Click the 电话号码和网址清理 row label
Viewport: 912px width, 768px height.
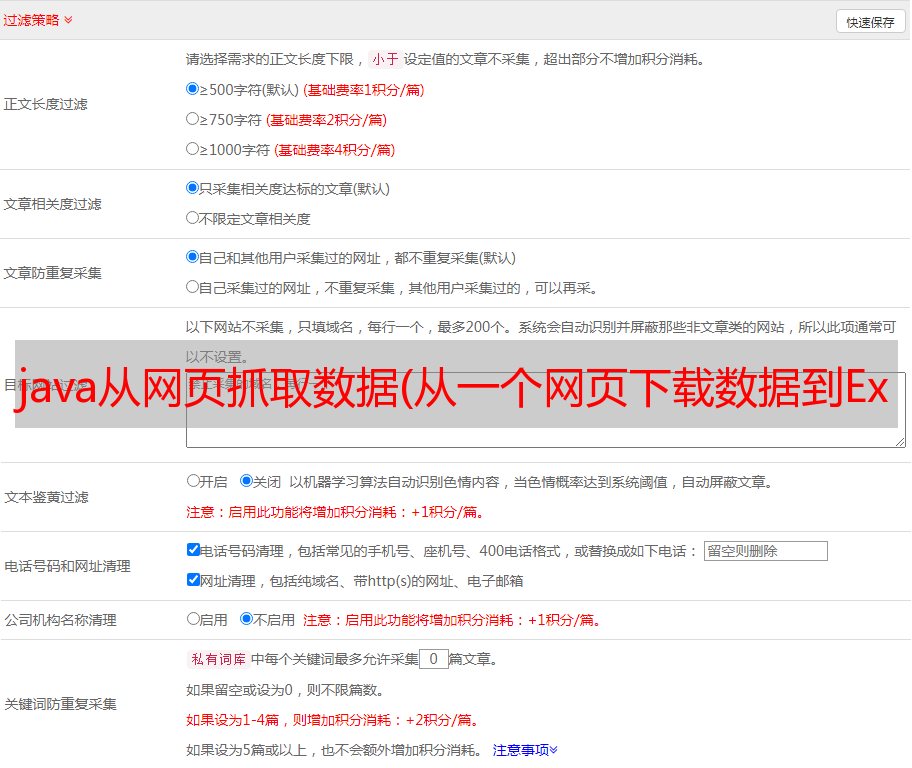[67, 566]
